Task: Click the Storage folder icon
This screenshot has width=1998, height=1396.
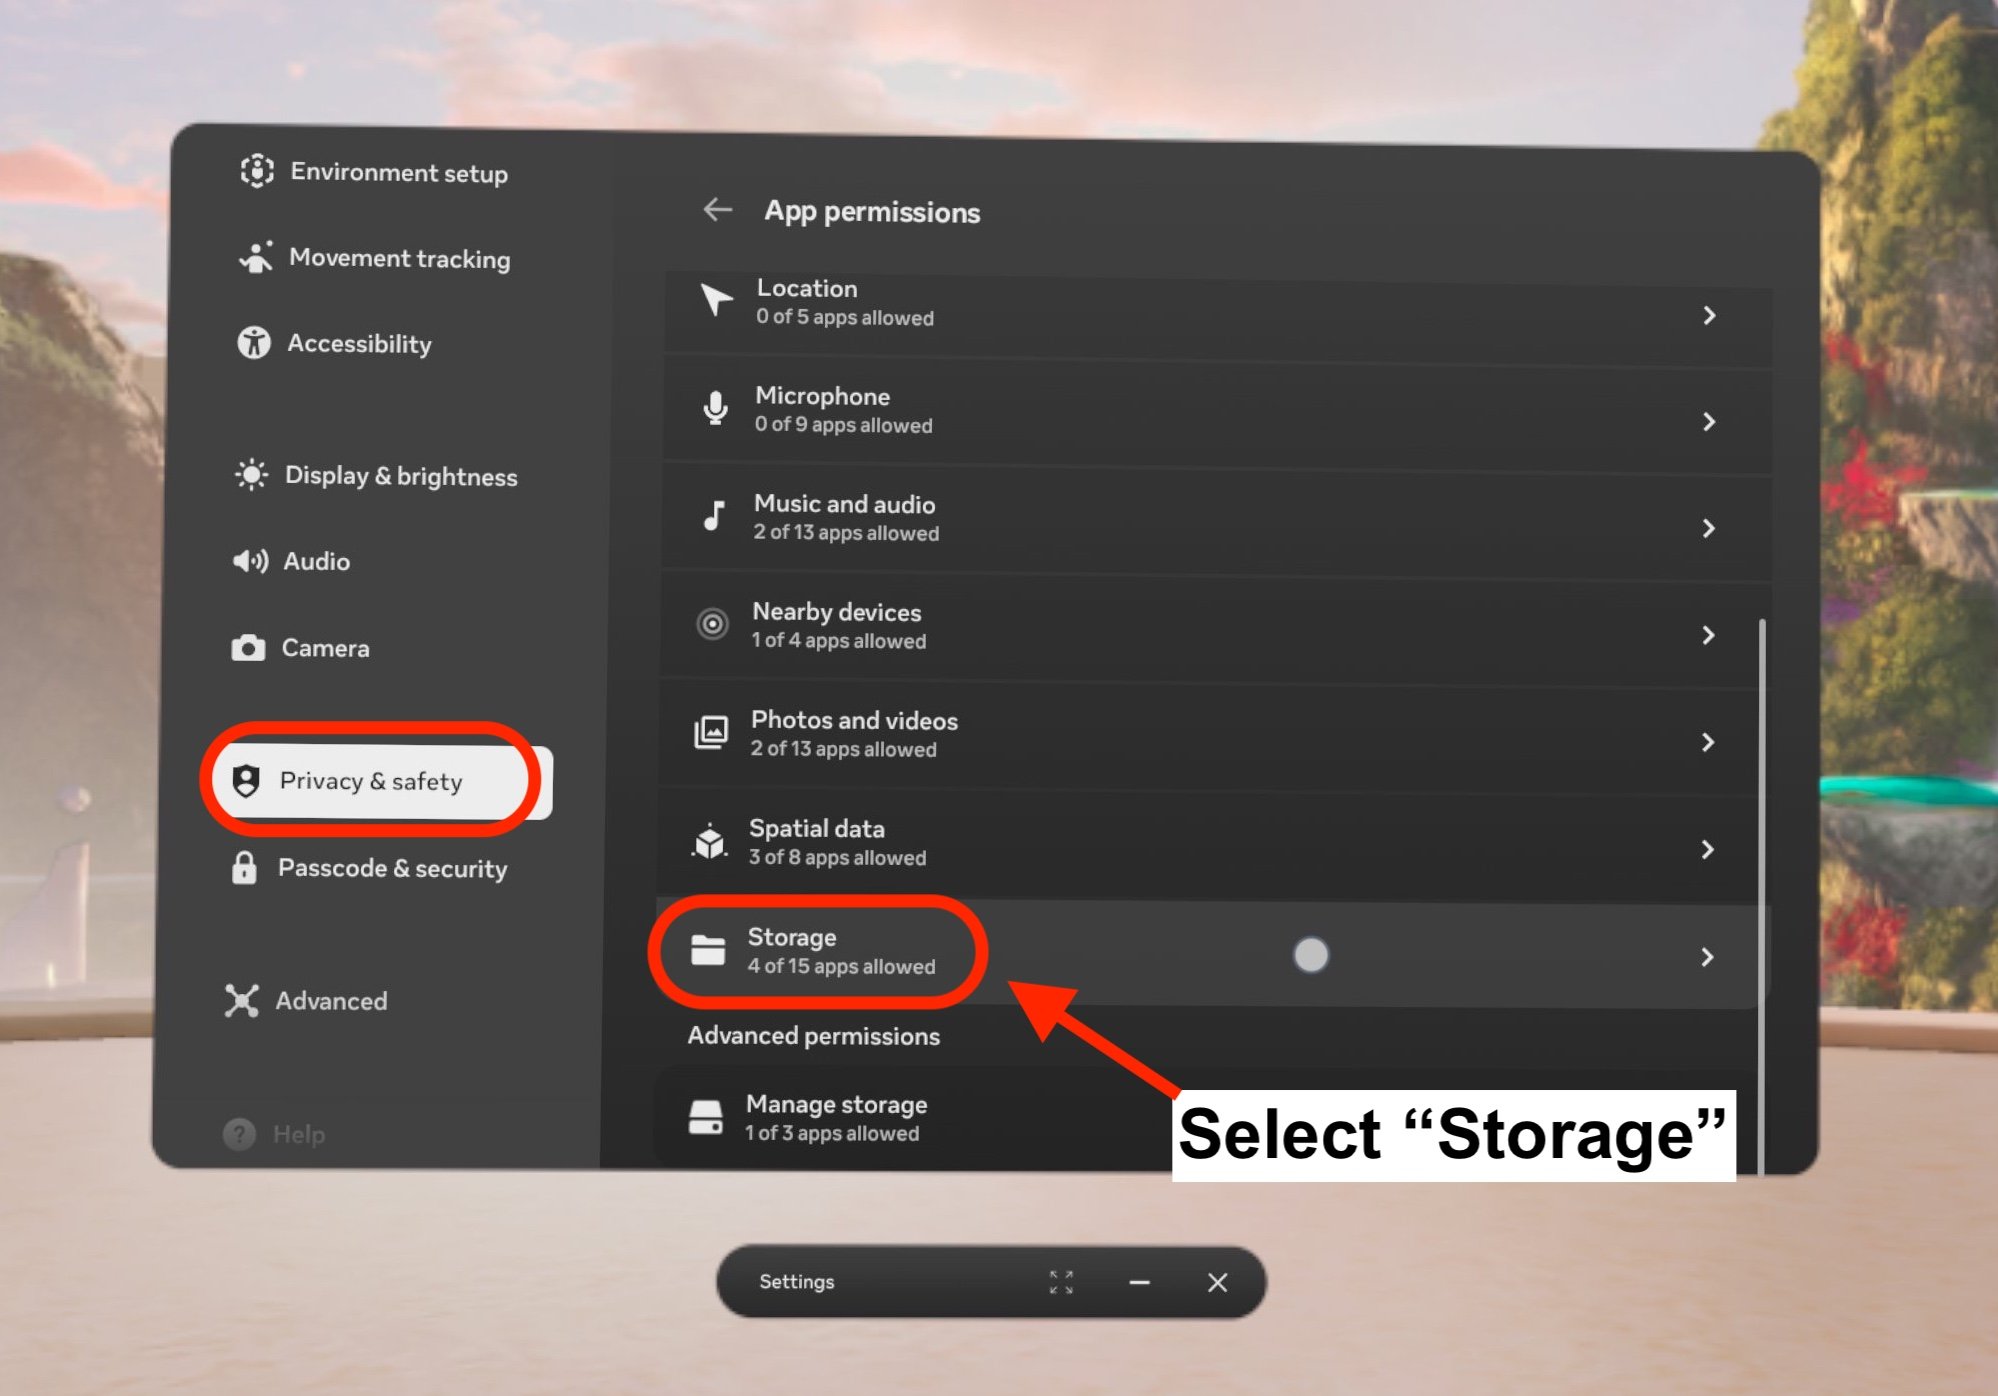Action: 708,949
